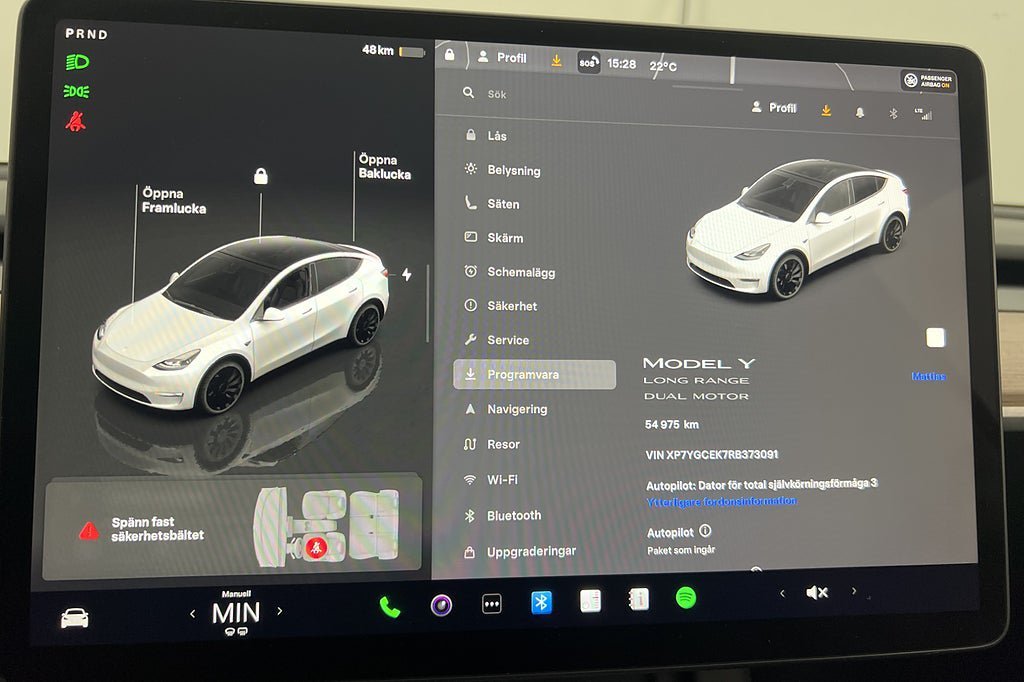Open the charge port lightning icon
1024x682 pixels.
click(x=406, y=274)
